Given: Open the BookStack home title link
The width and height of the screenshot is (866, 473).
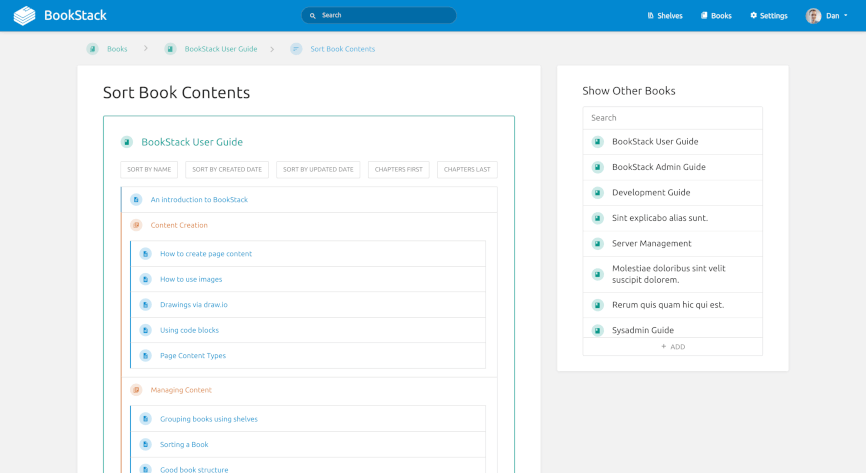Looking at the screenshot, I should pos(75,15).
